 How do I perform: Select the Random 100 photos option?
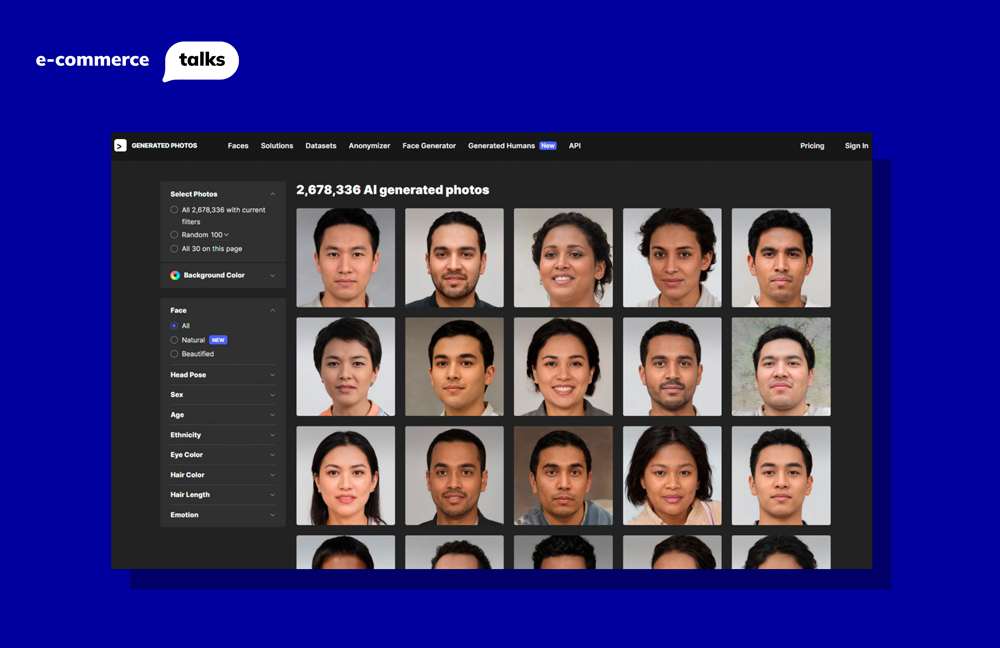(173, 234)
